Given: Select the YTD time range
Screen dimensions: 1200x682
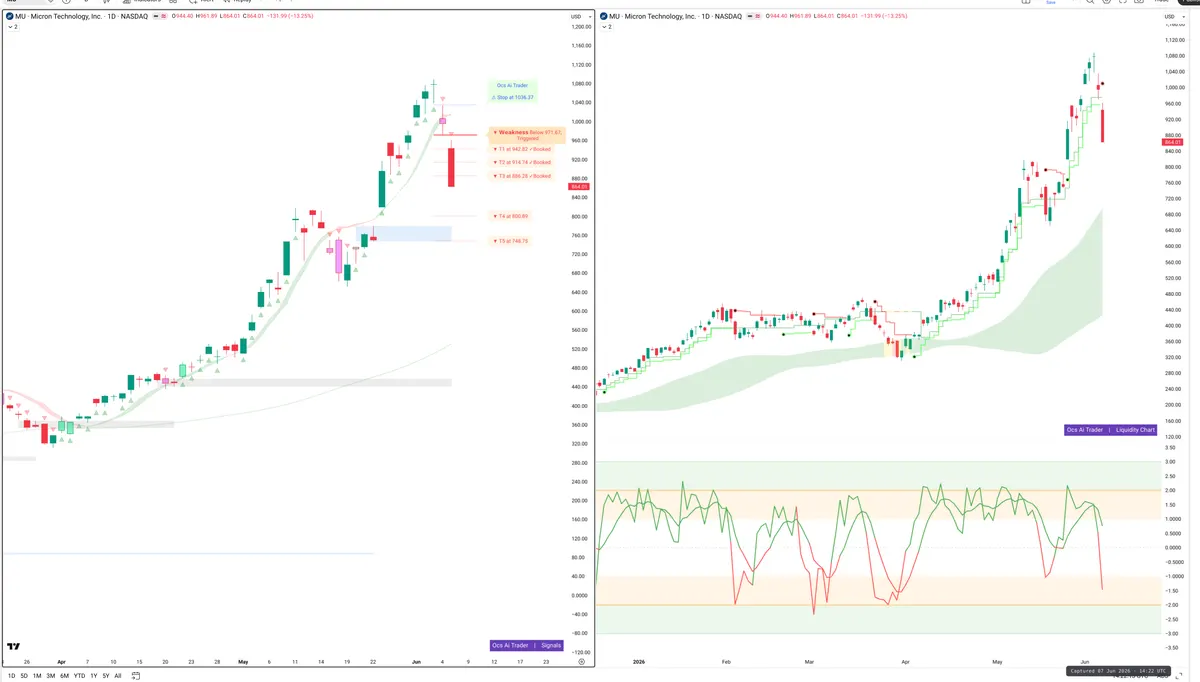Looking at the screenshot, I should 80,676.
